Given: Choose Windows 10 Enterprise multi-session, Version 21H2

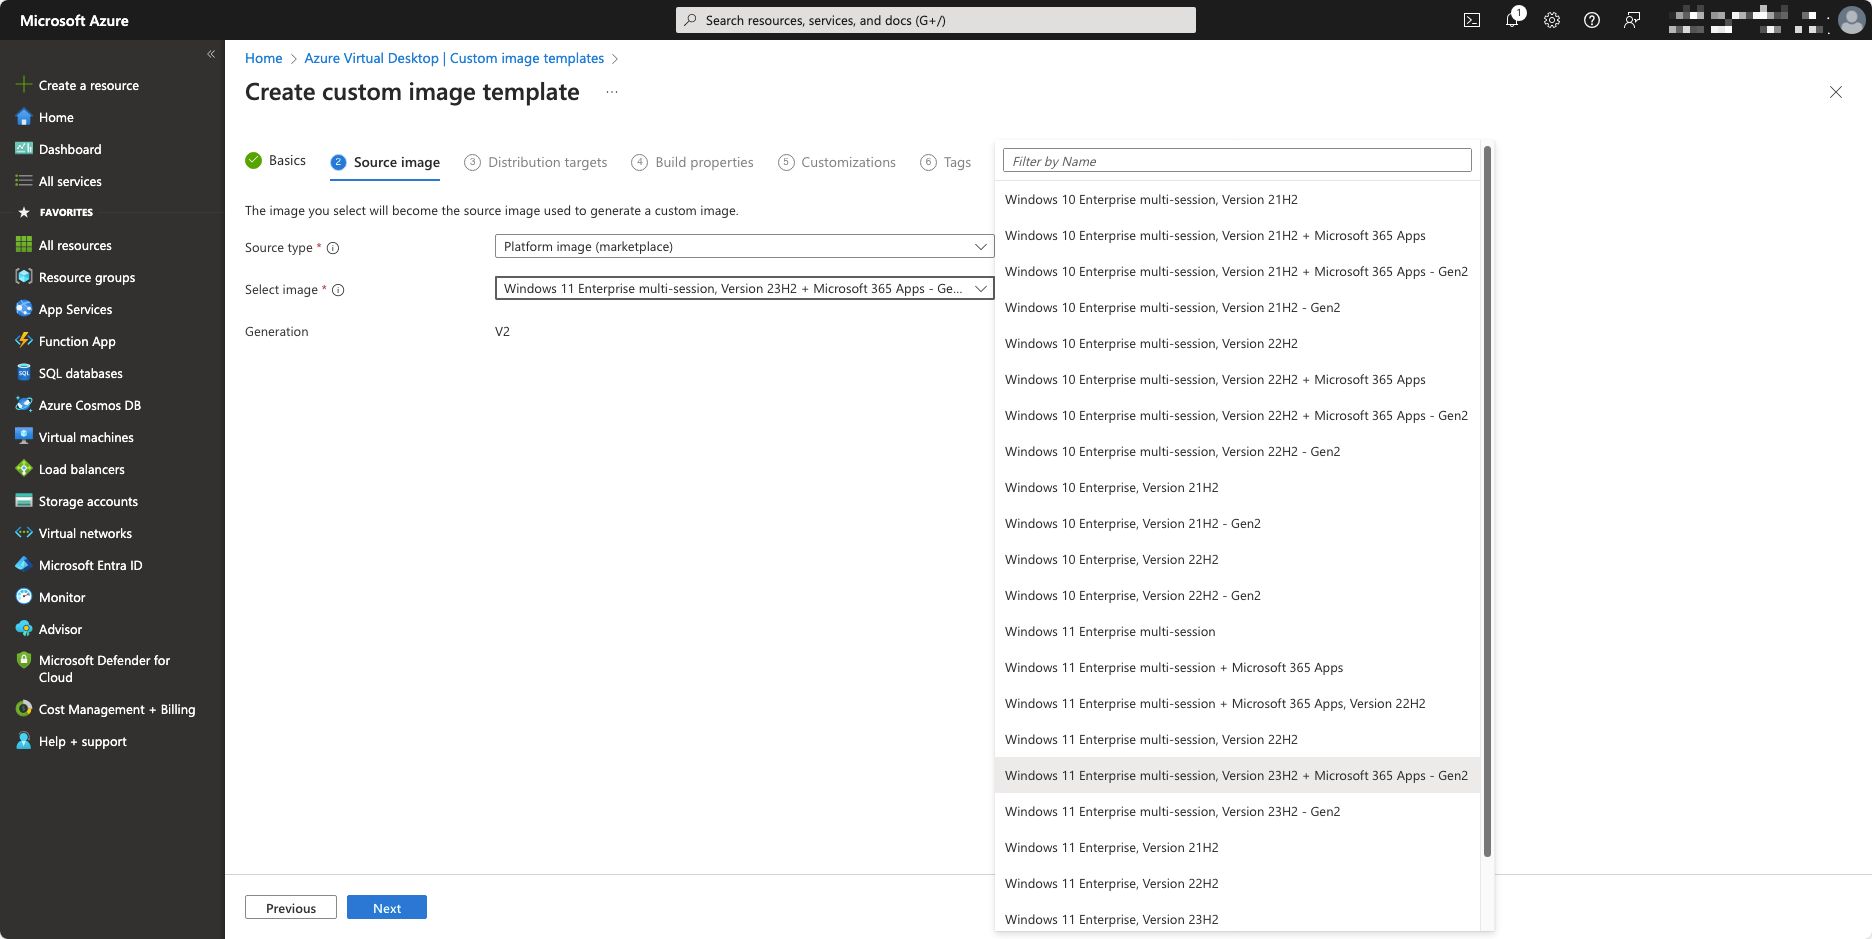Looking at the screenshot, I should 1237,200.
